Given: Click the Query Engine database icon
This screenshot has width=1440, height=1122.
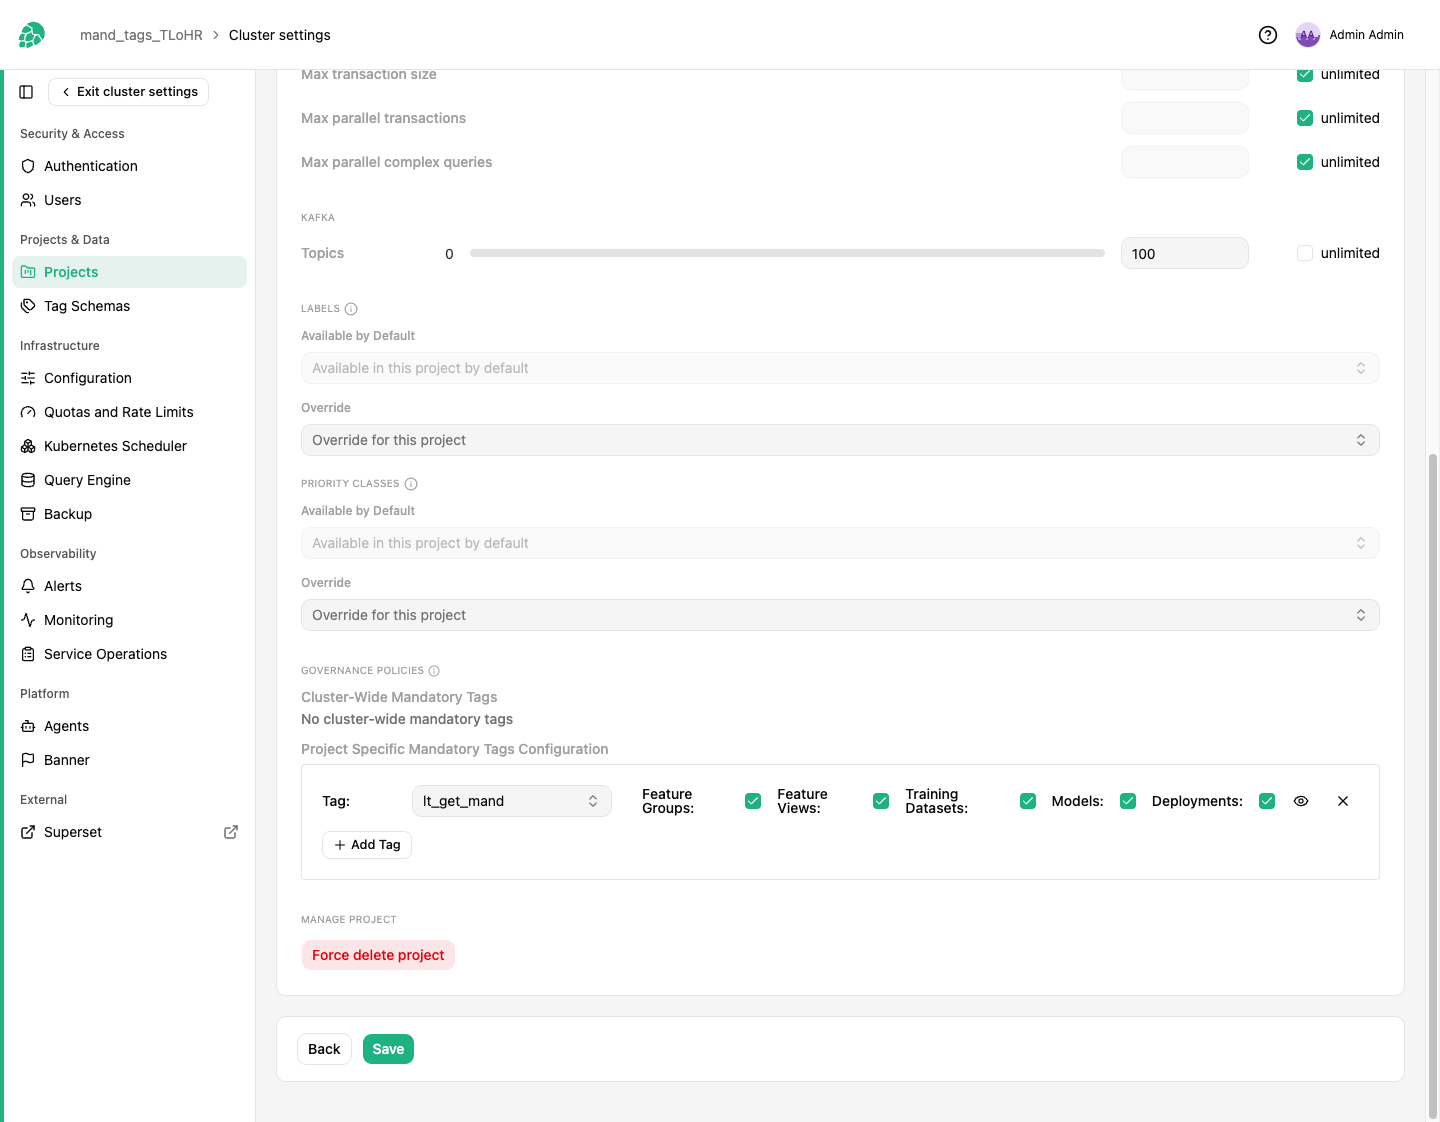Looking at the screenshot, I should 28,480.
